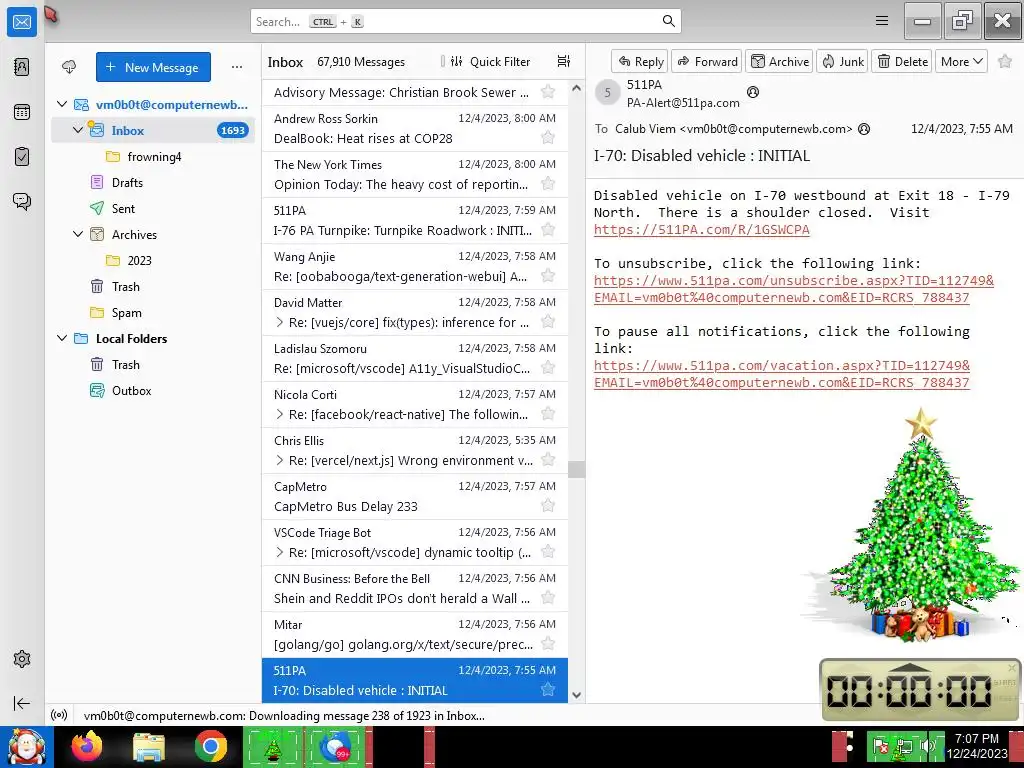1024x768 pixels.
Task: Click the taskbar clock showing 7:07 PM
Action: pos(976,746)
